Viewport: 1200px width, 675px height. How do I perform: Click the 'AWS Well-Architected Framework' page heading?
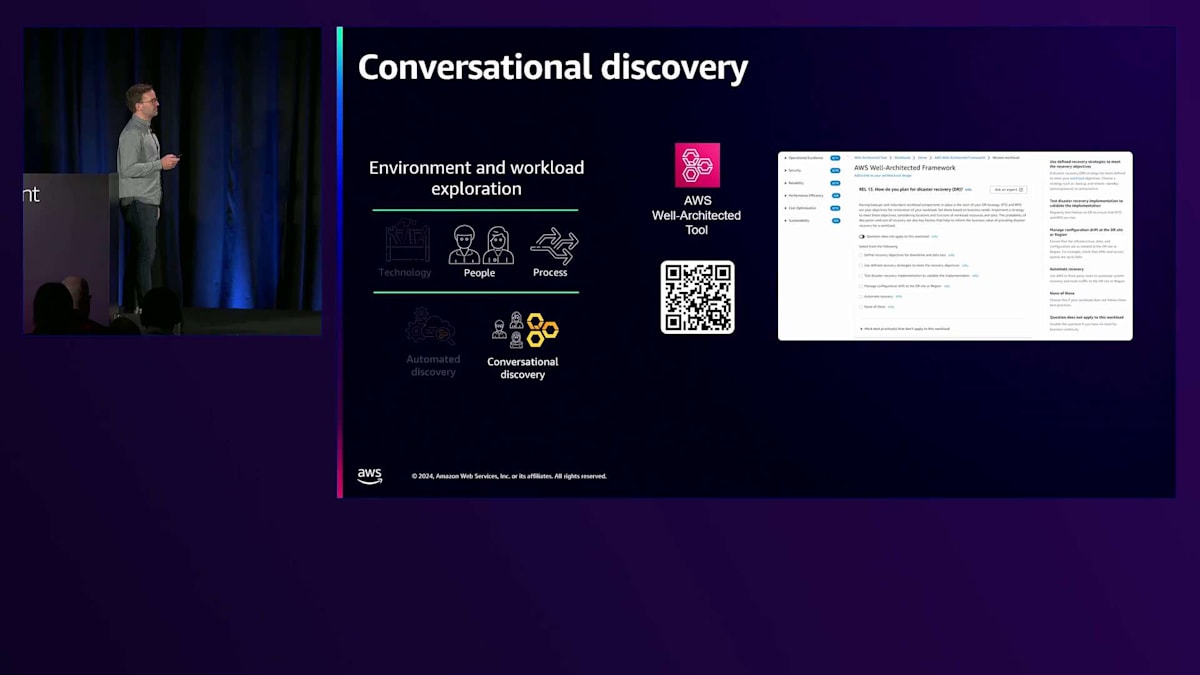tap(905, 168)
